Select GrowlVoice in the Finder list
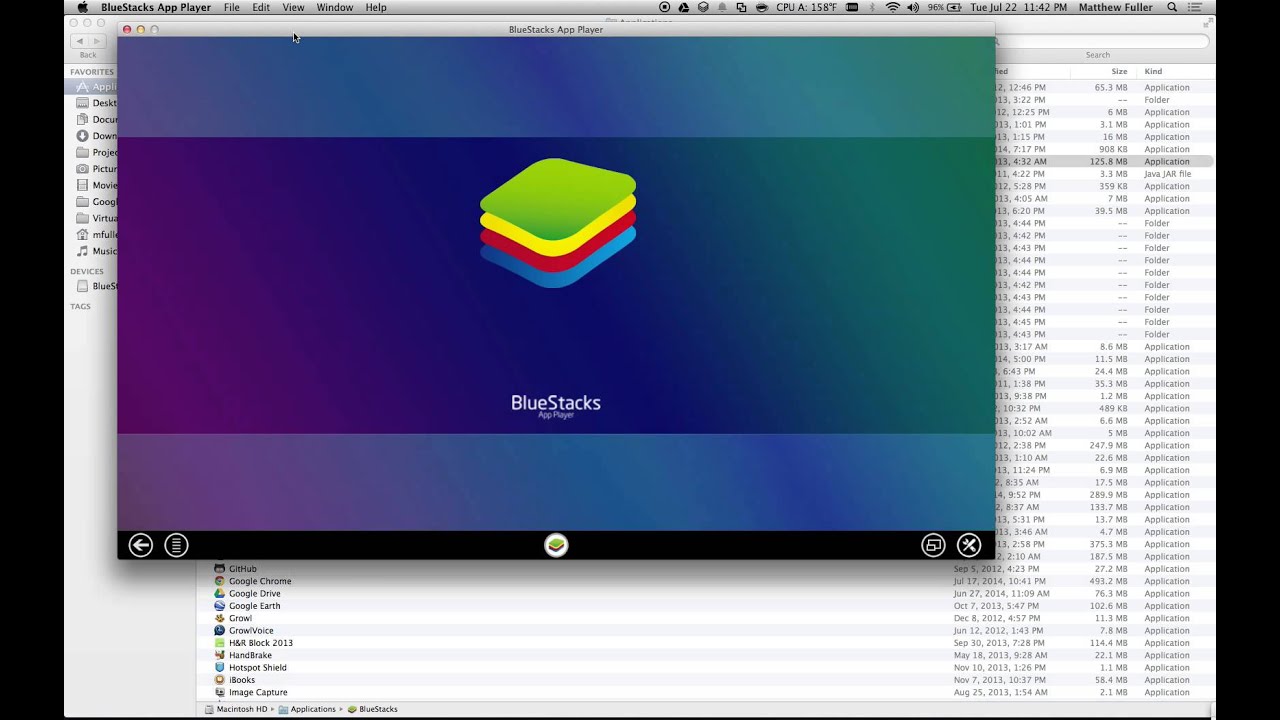The width and height of the screenshot is (1280, 720). click(x=251, y=631)
